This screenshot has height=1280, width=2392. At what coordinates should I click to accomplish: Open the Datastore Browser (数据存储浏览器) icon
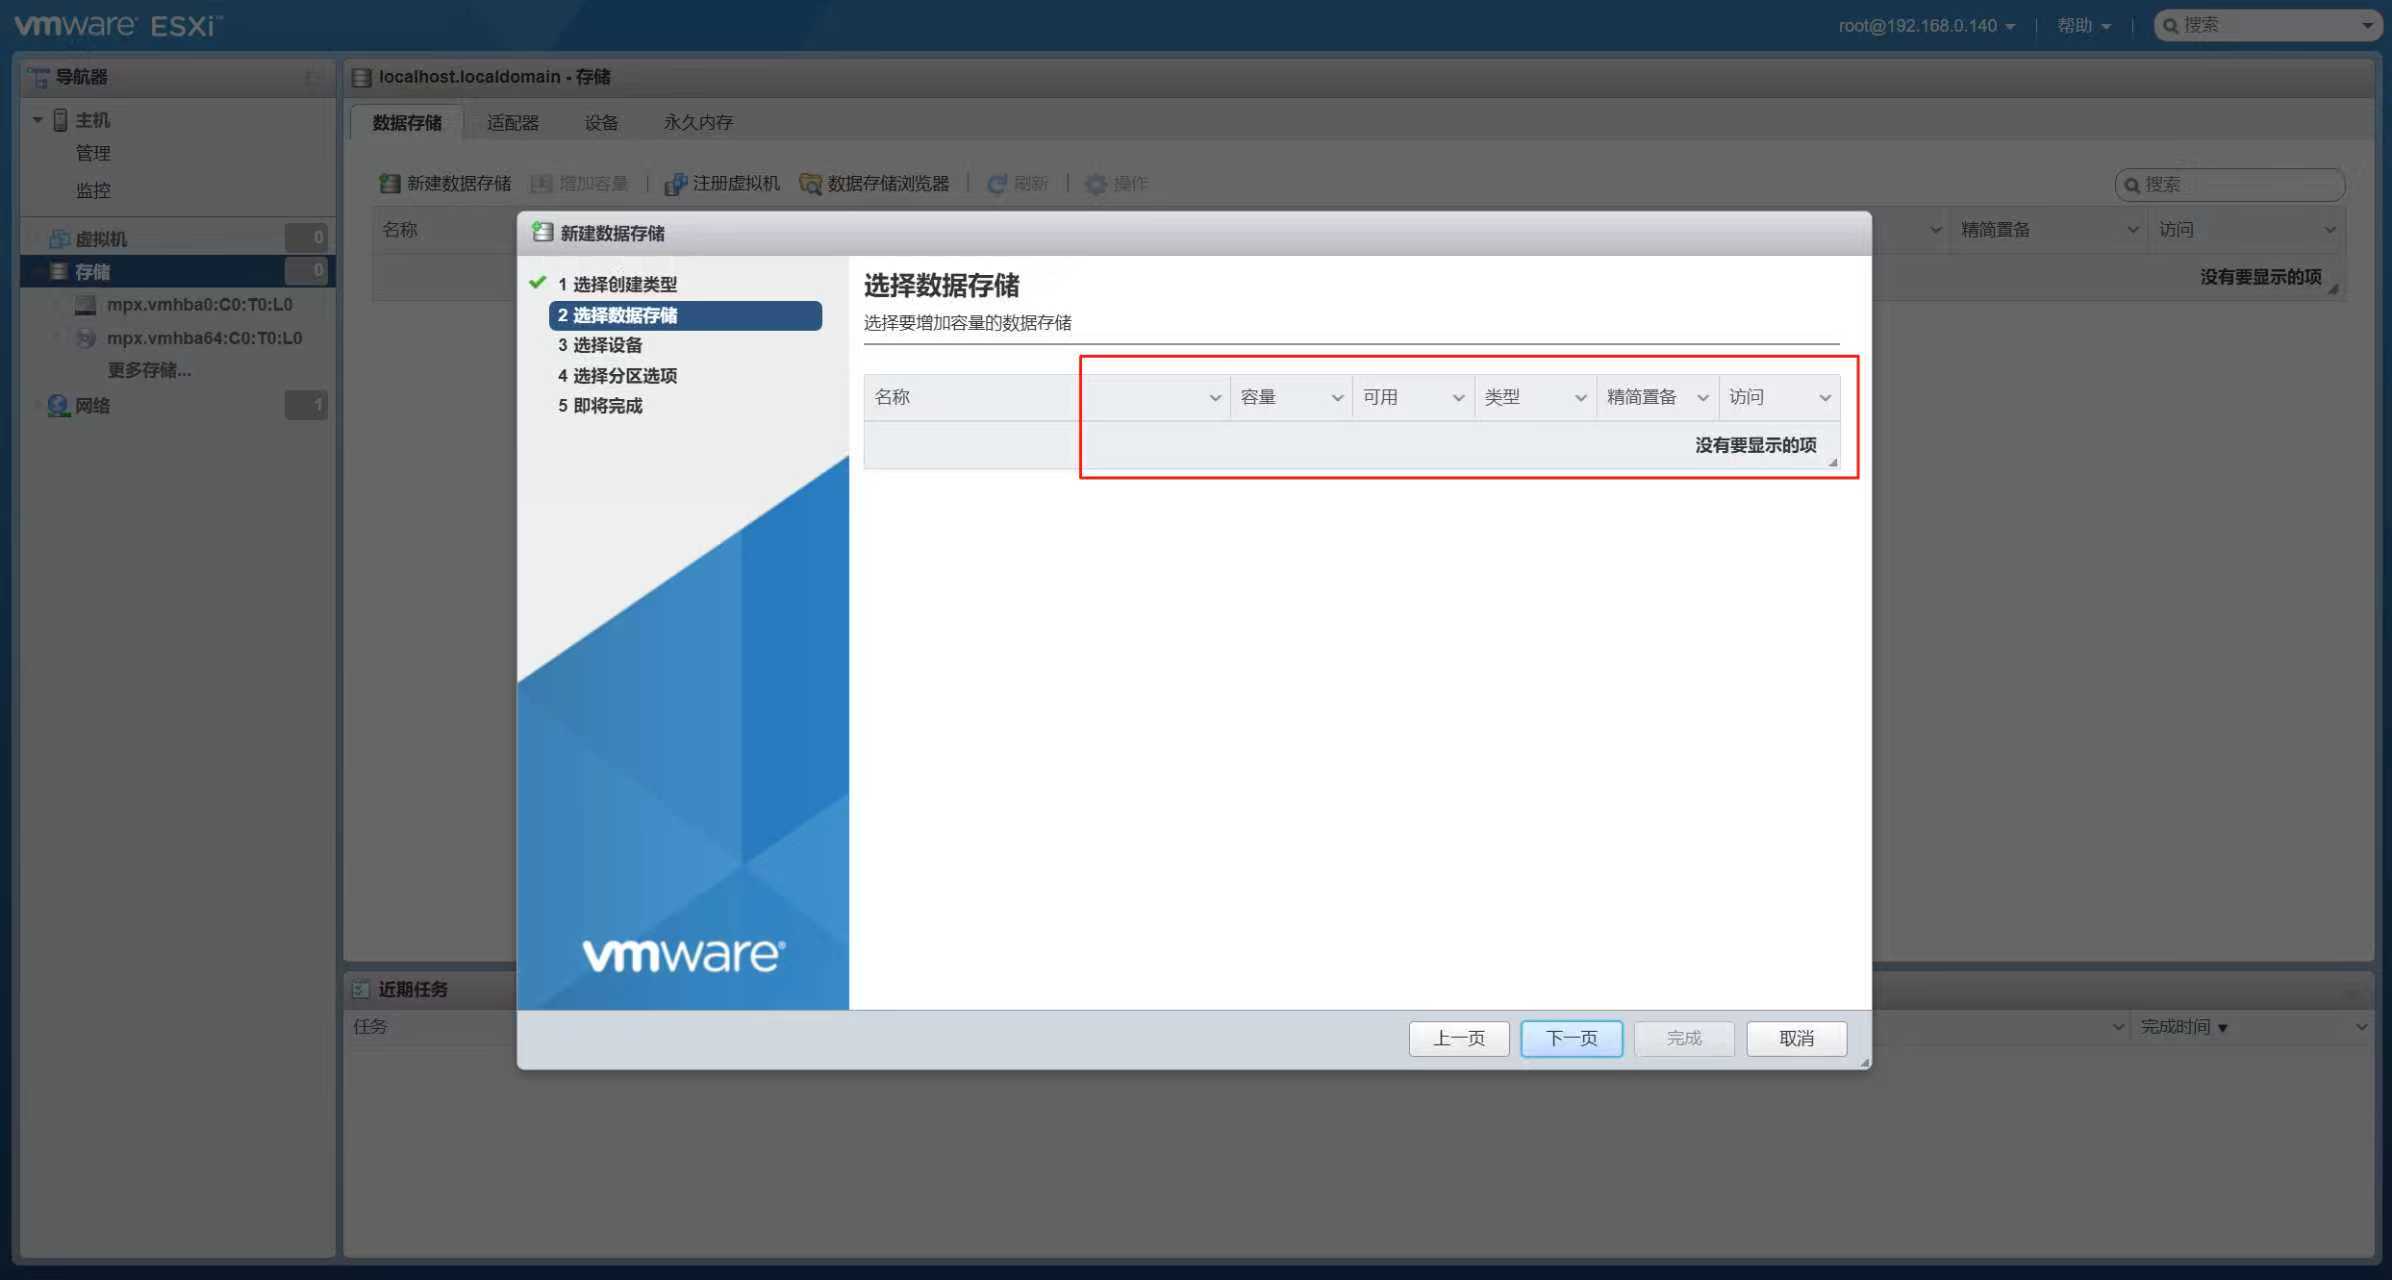810,184
